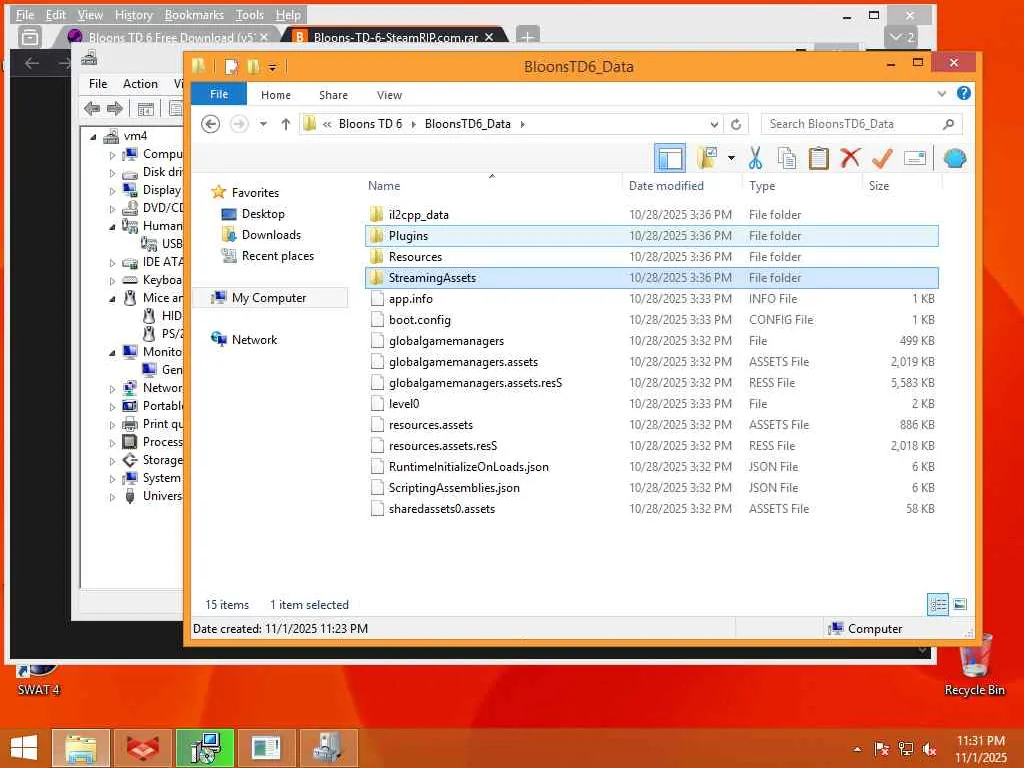Open the Home ribbon tab
The height and width of the screenshot is (768, 1024).
pyautogui.click(x=276, y=95)
